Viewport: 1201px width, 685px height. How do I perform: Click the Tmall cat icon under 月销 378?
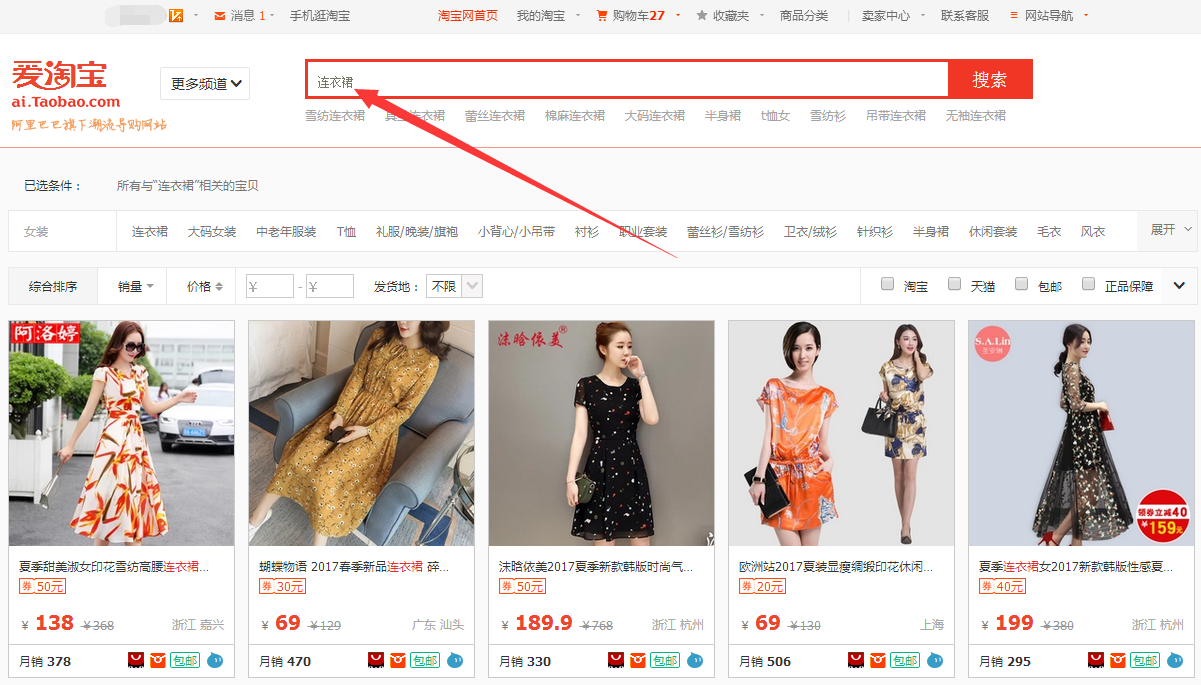[x=136, y=660]
